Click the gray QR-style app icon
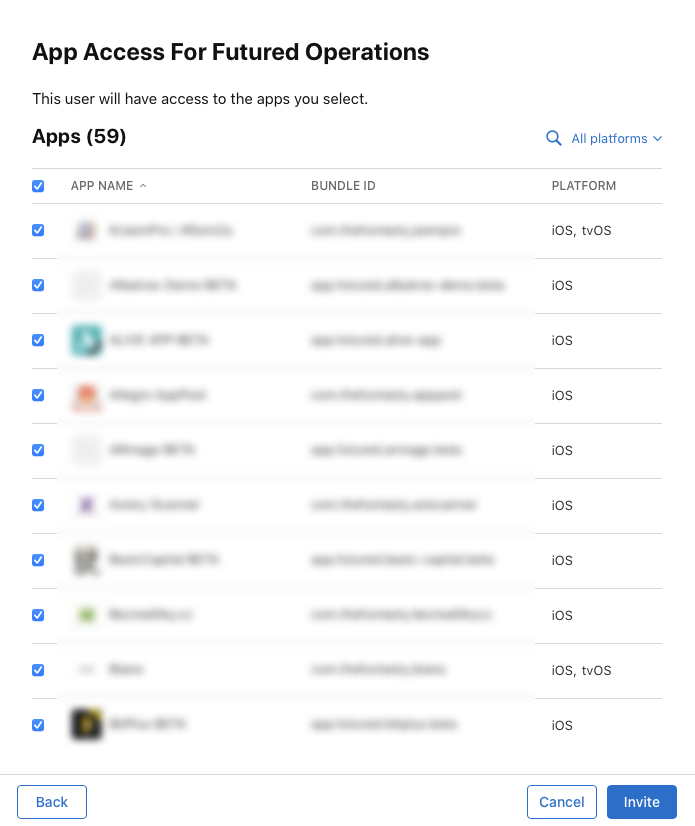 [86, 560]
